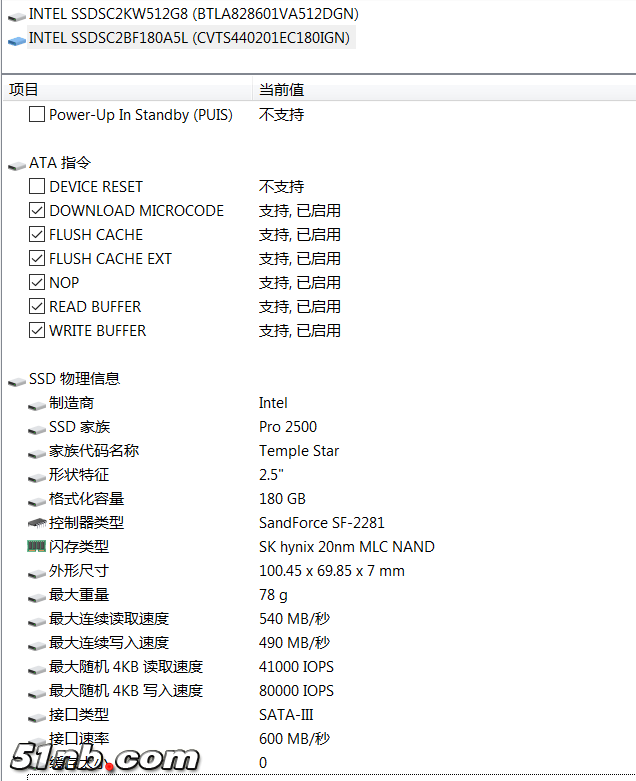This screenshot has height=781, width=636.
Task: Select the 制造商 row label
Action: click(71, 402)
